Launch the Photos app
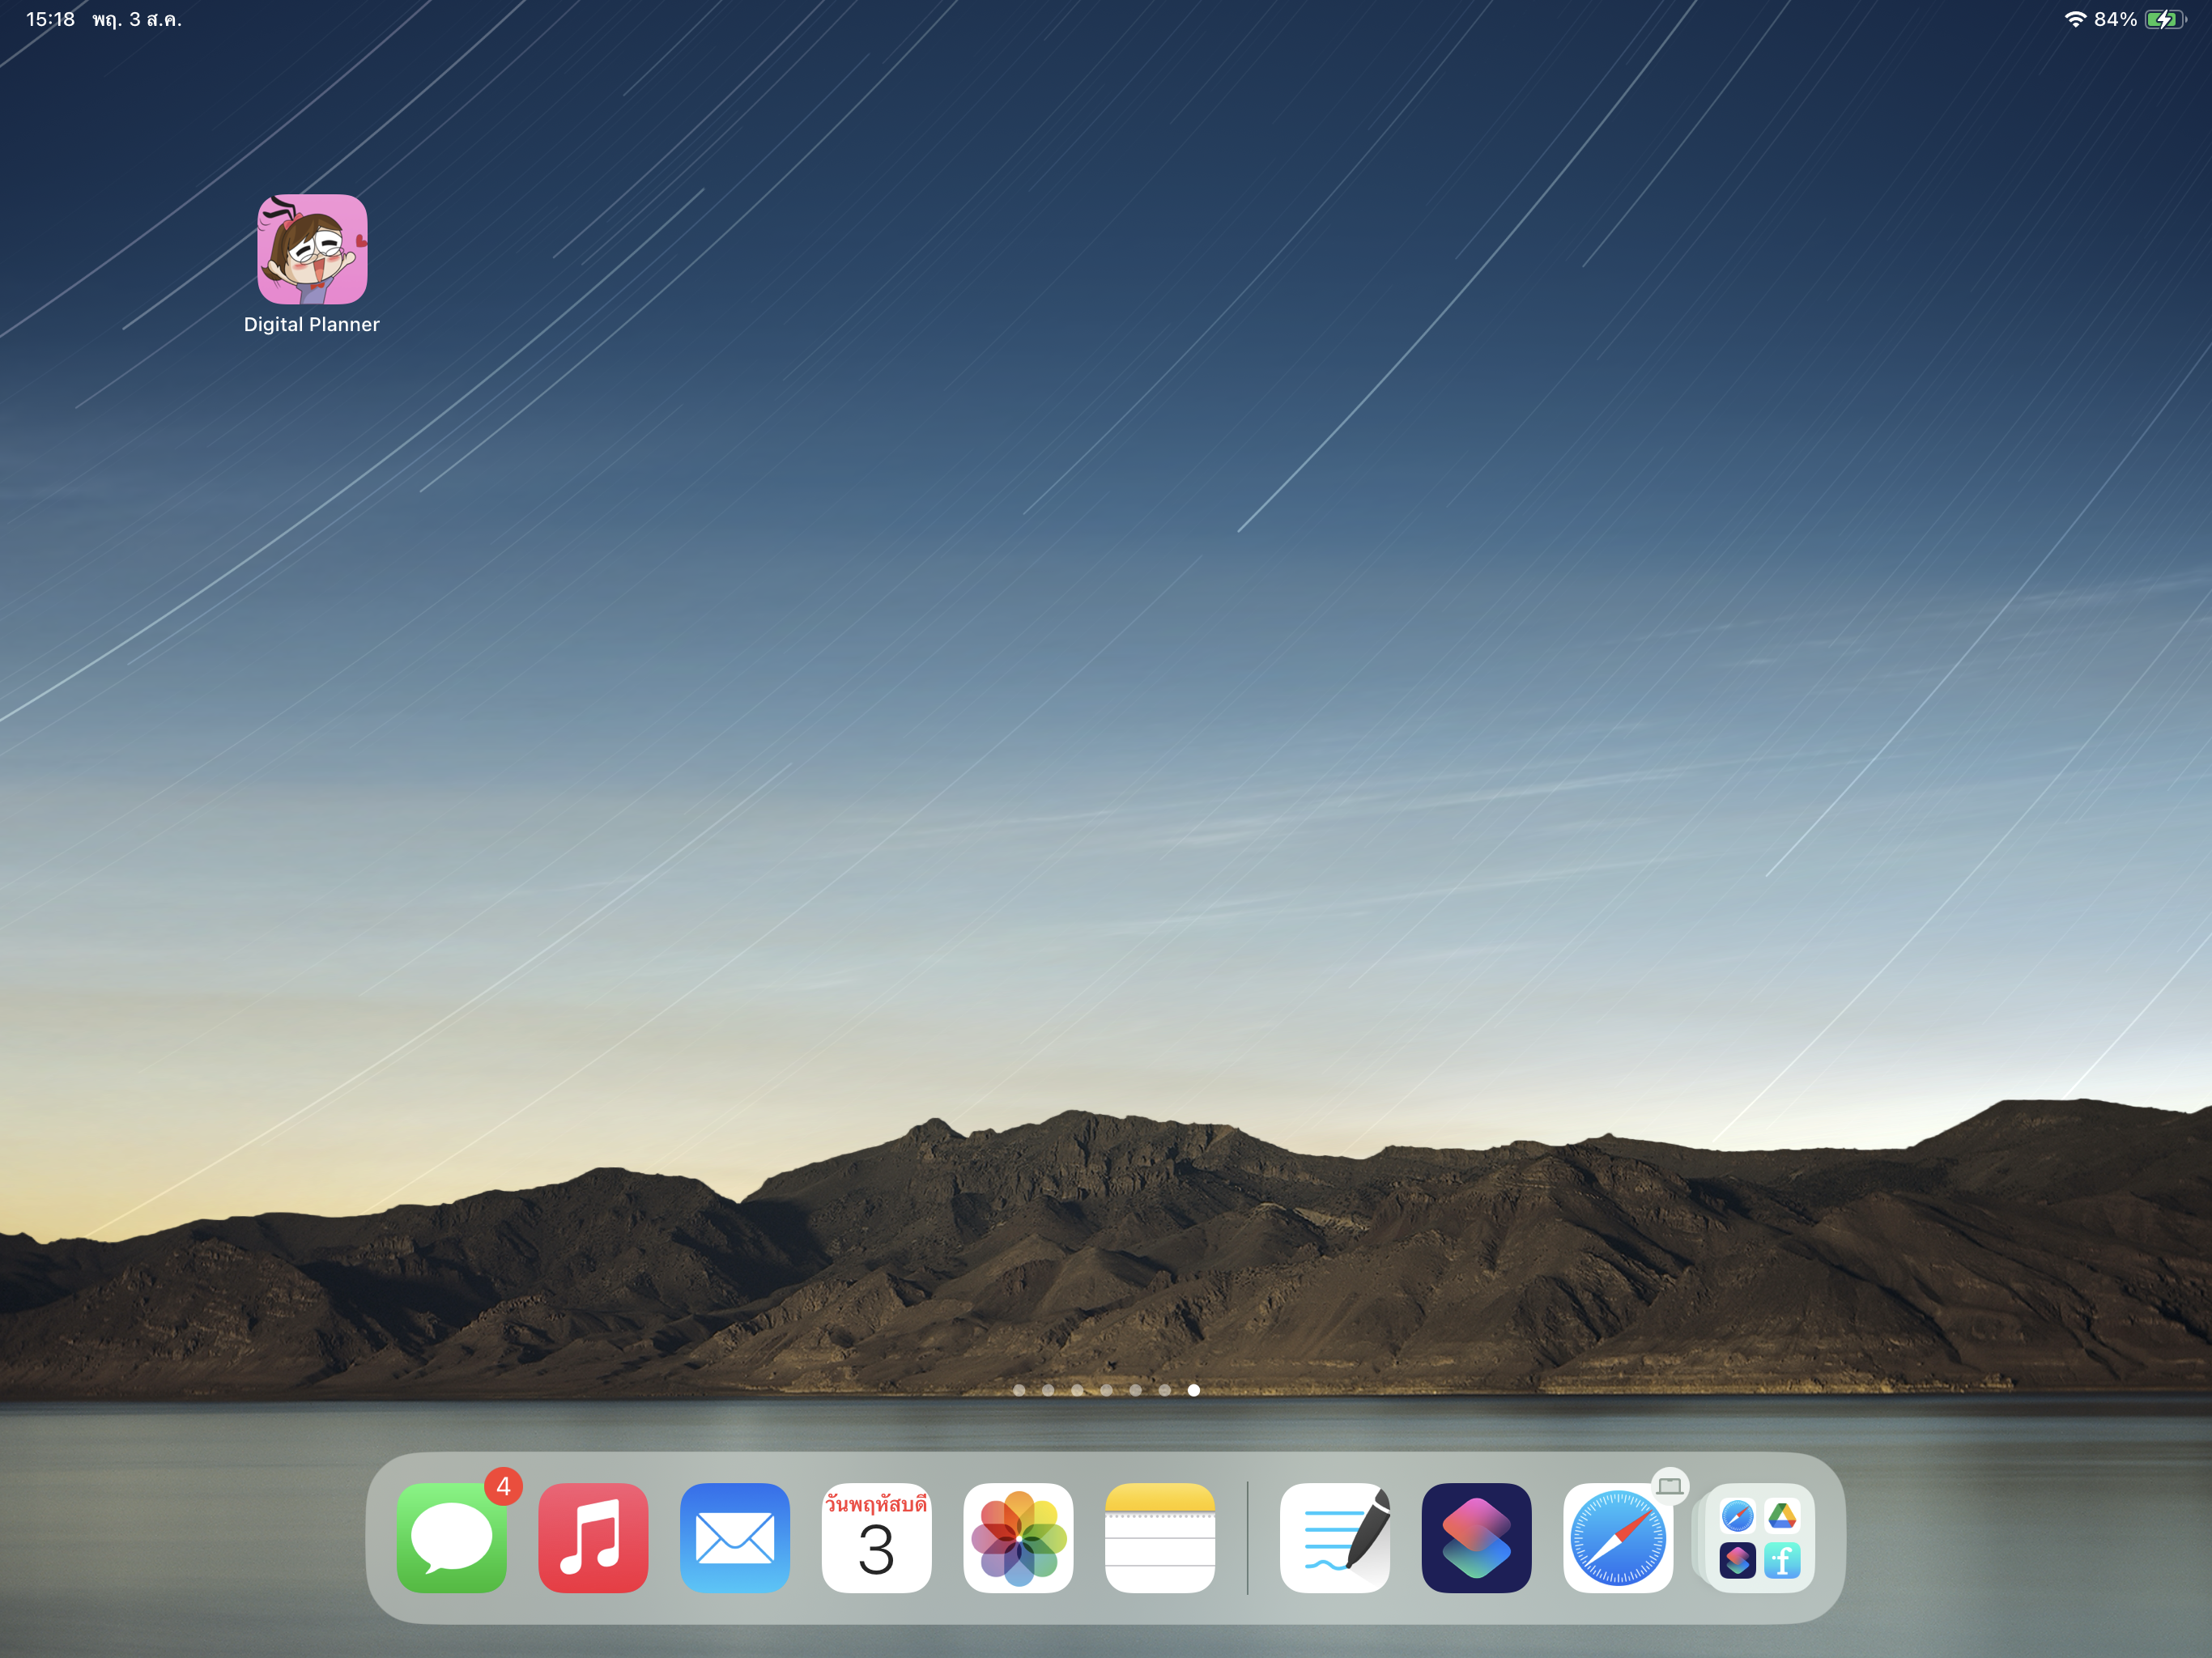The height and width of the screenshot is (1658, 2212). [x=1018, y=1537]
